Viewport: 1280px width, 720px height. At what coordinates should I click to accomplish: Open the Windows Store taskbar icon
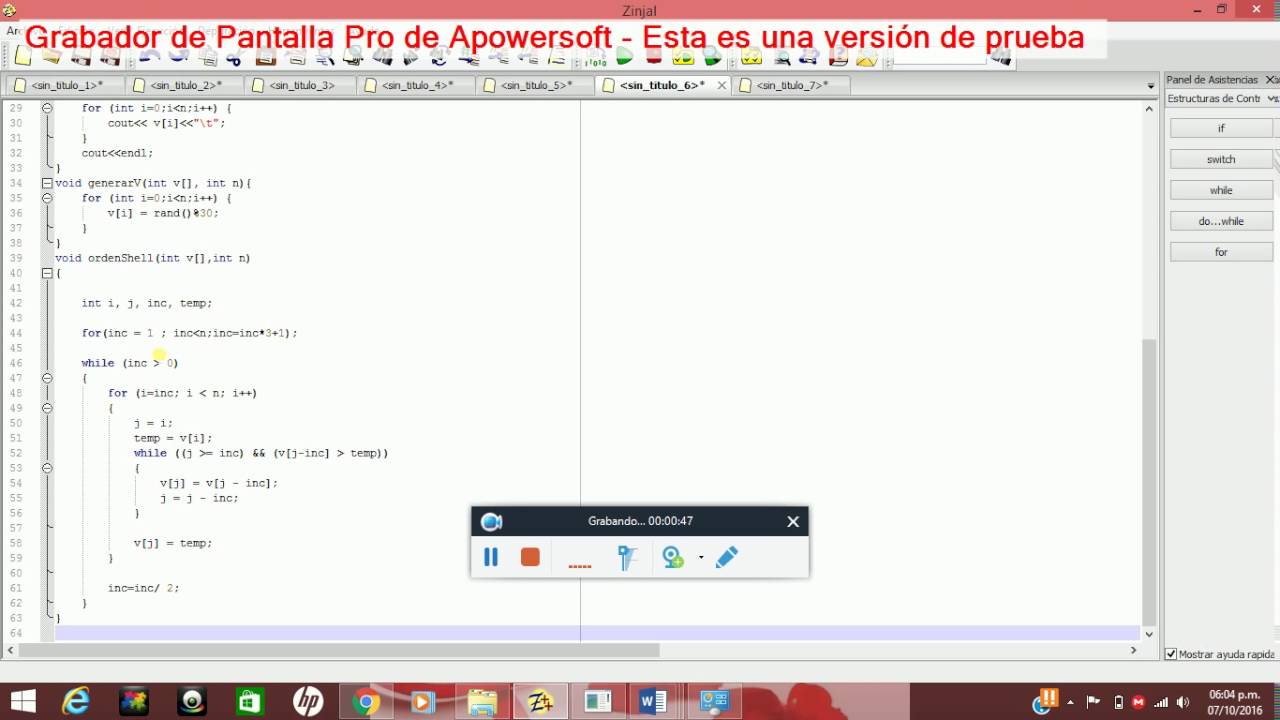[250, 702]
